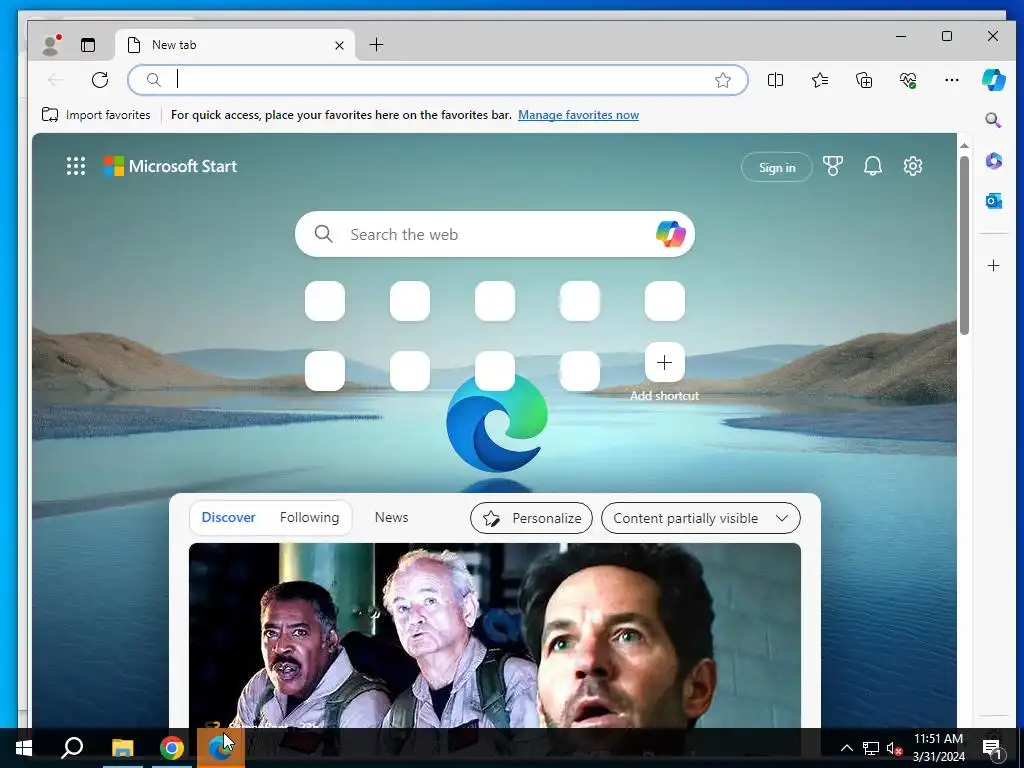Open Settings and more ellipsis menu

(x=952, y=80)
